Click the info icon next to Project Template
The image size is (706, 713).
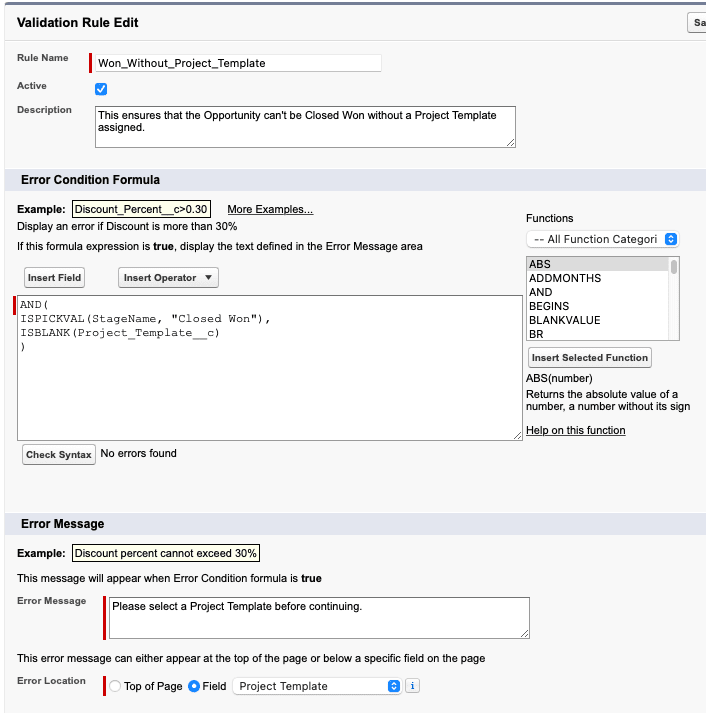click(412, 686)
